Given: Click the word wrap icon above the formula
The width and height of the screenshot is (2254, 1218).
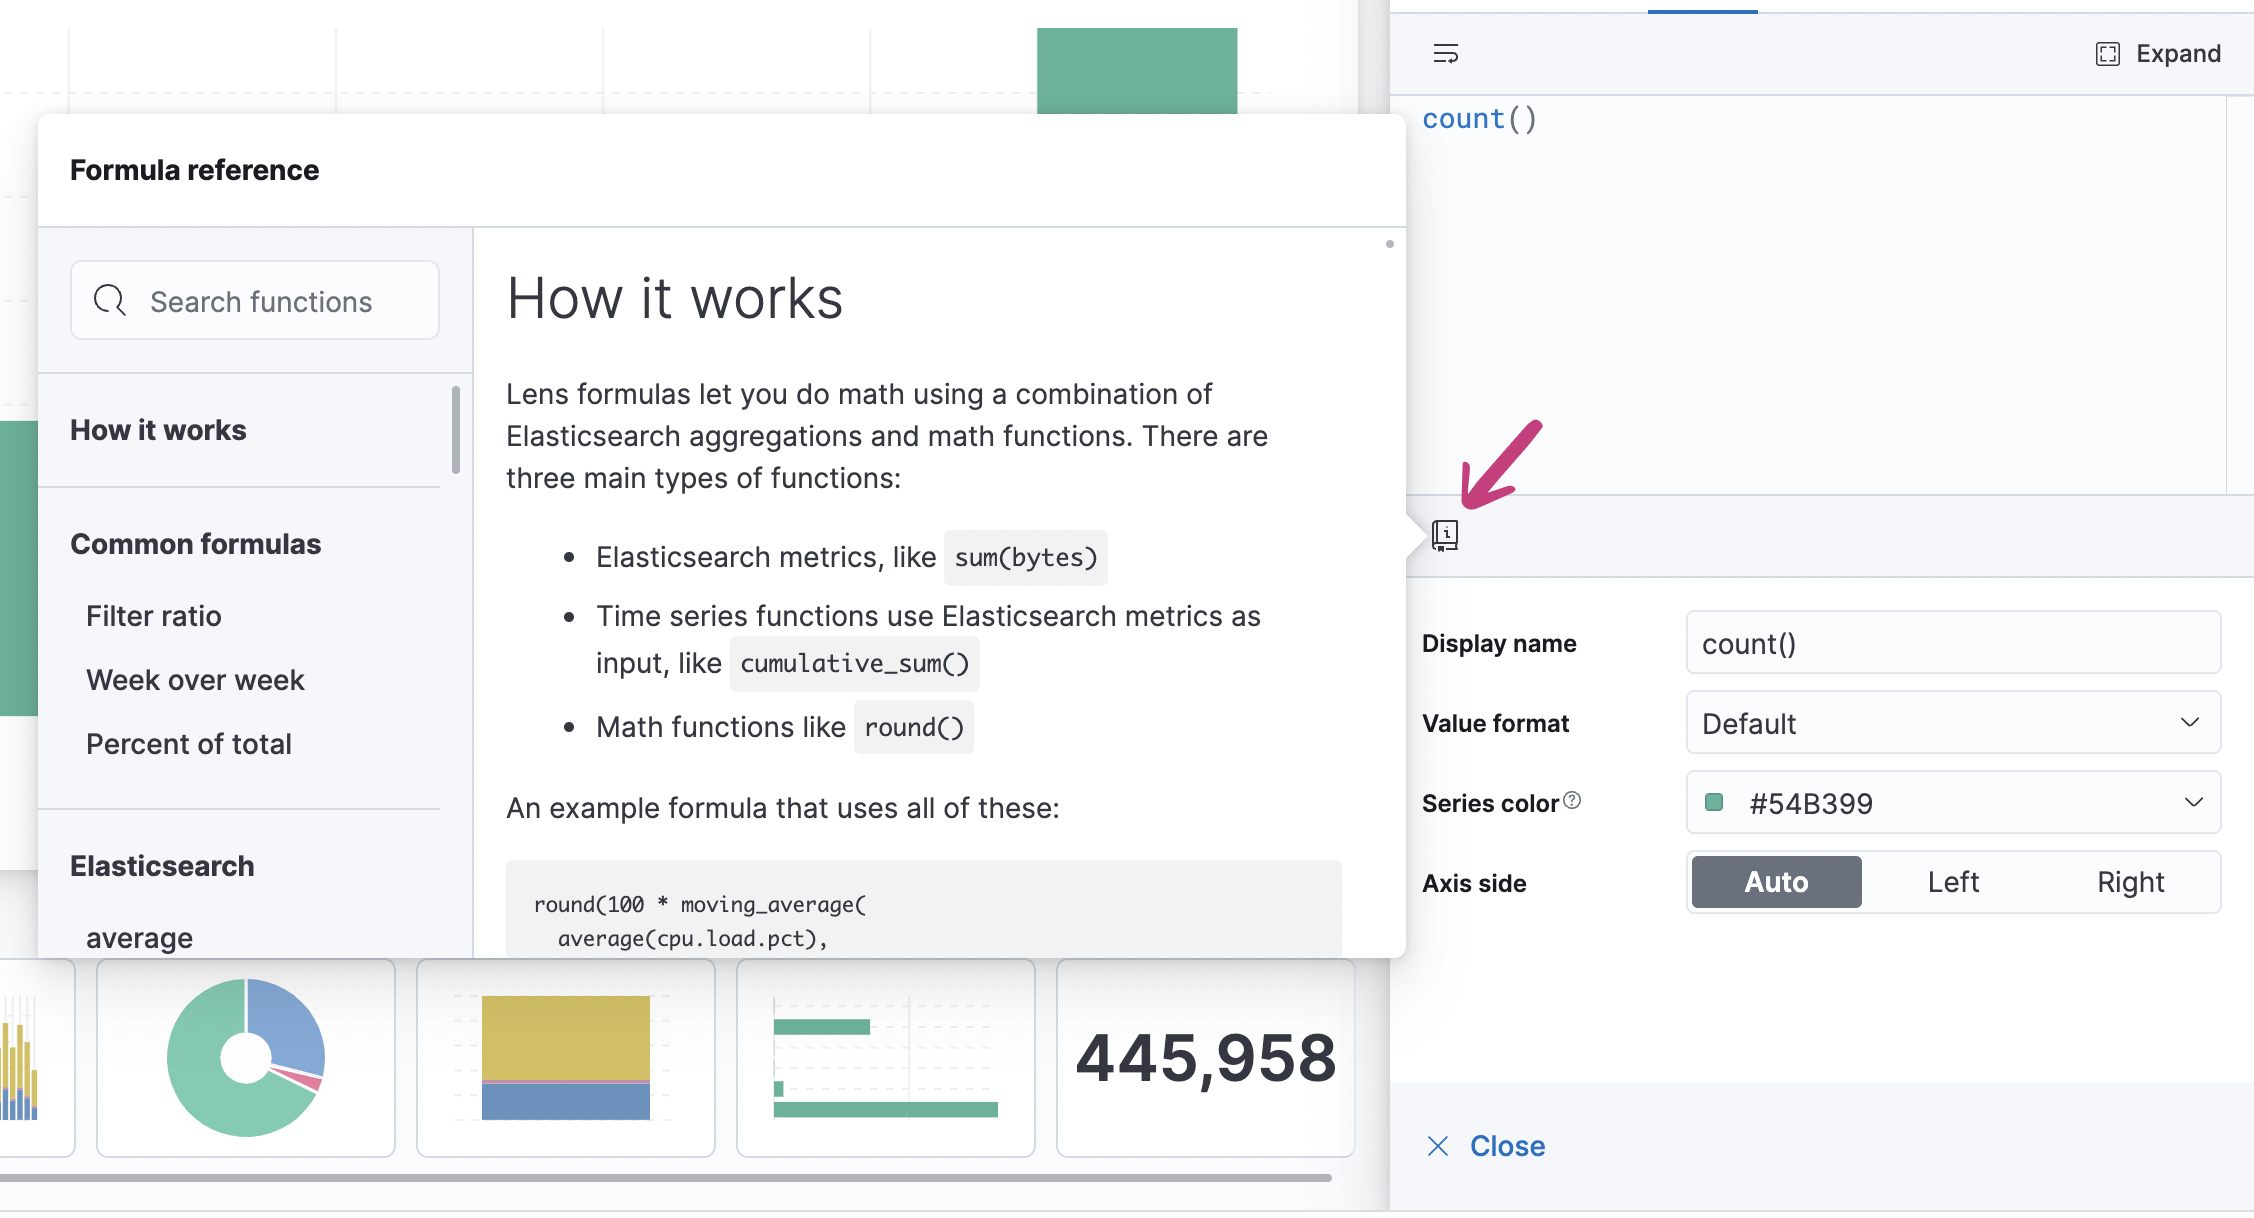Looking at the screenshot, I should [x=1445, y=54].
